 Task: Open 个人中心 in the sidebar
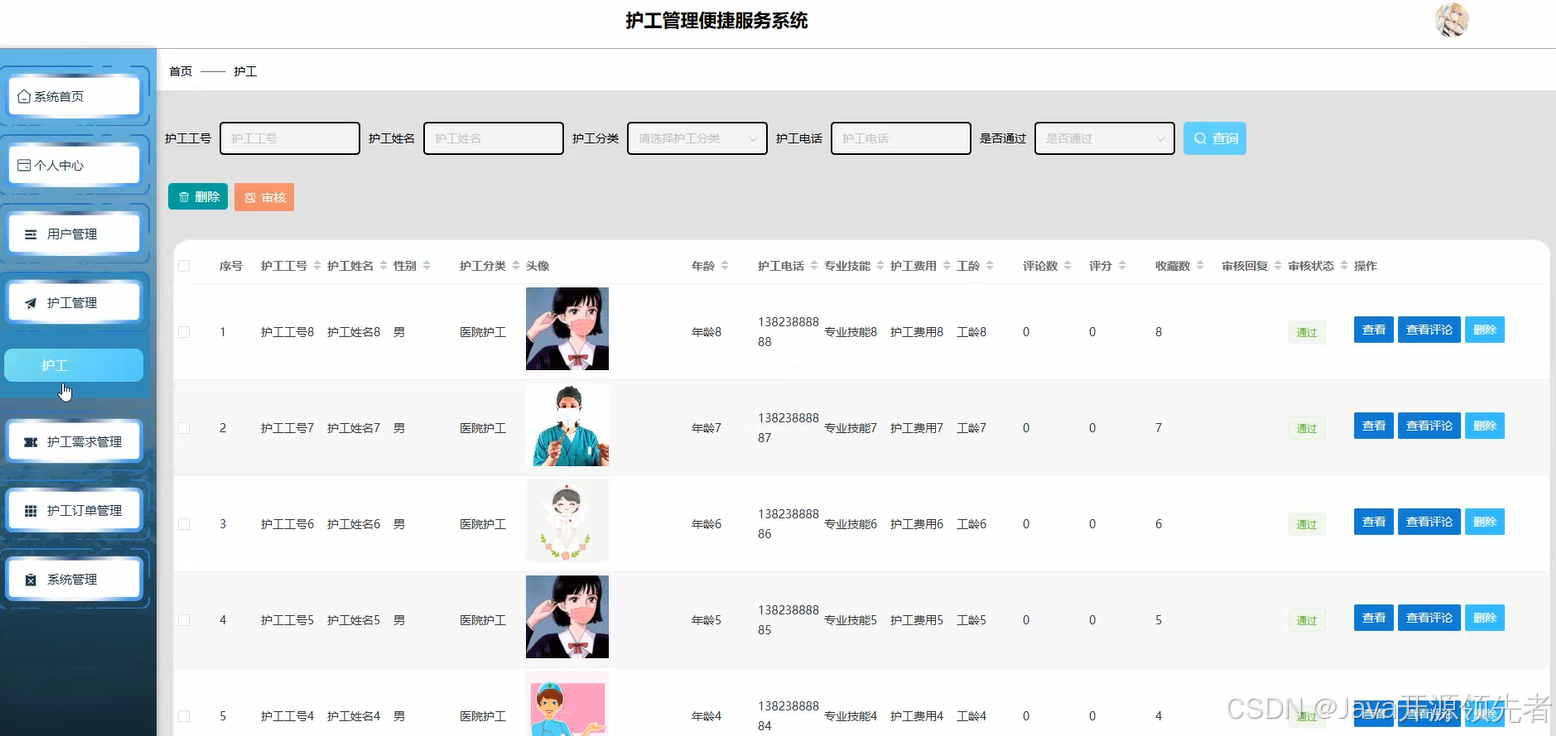pos(74,166)
